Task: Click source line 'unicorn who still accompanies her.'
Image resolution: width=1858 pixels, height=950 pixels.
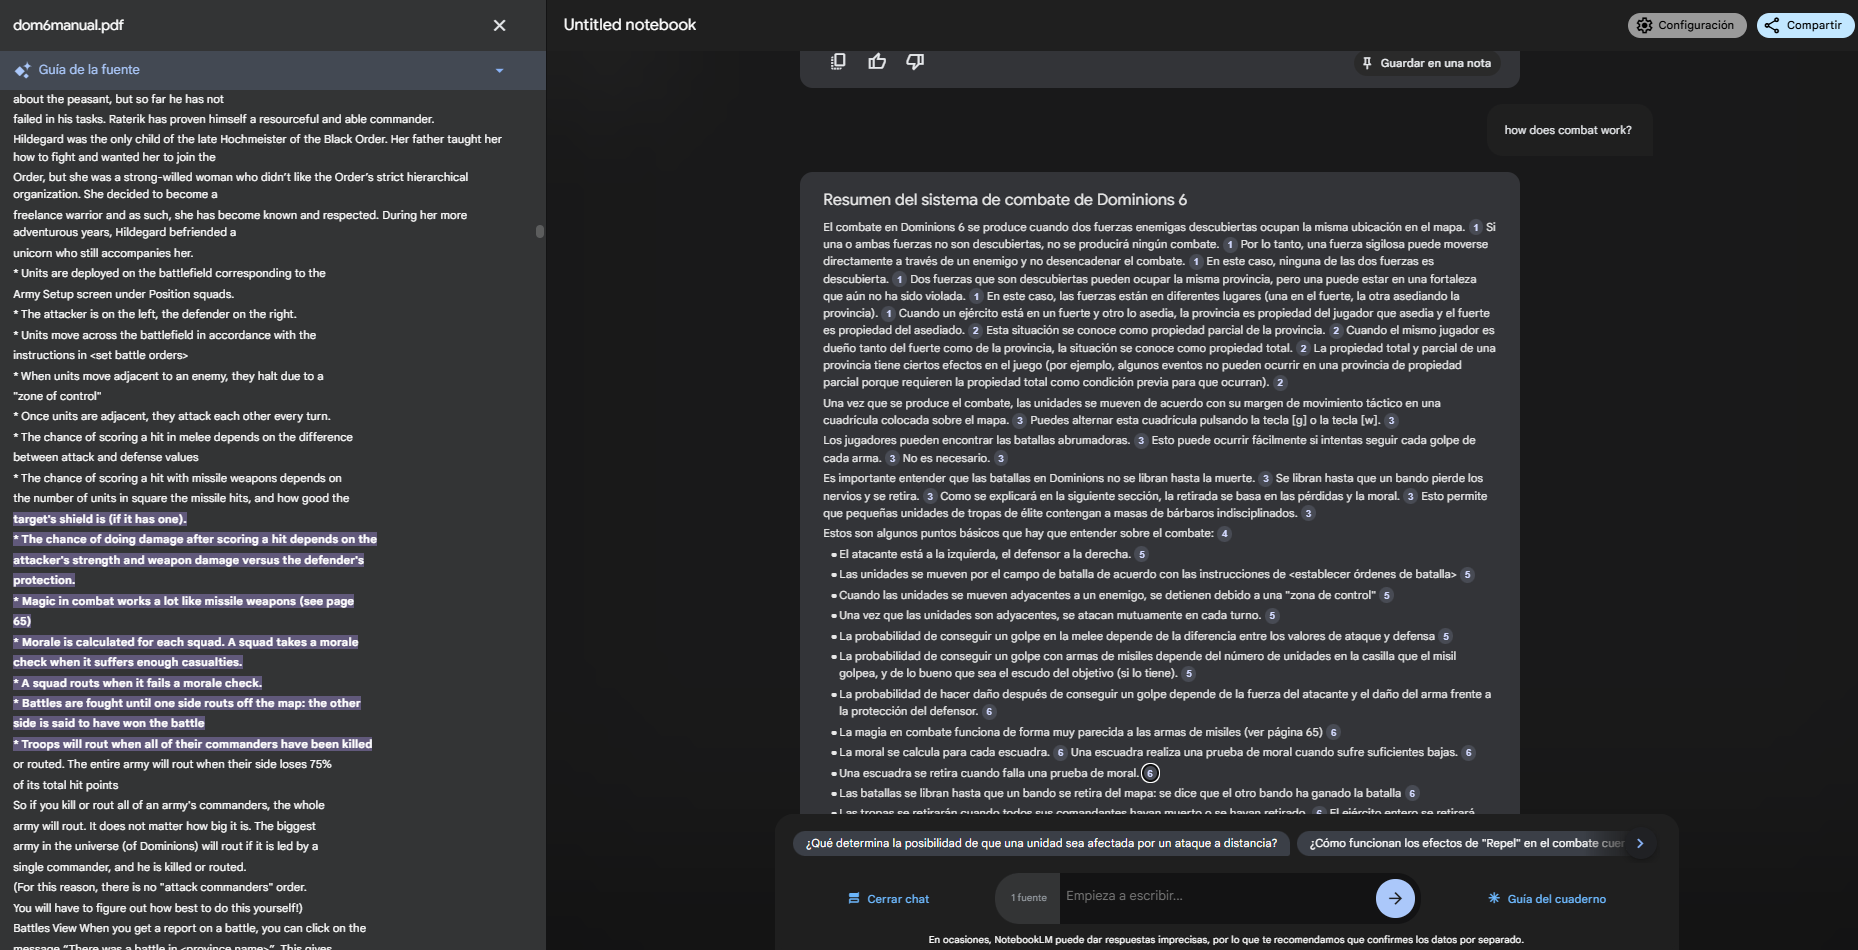Action: pos(103,253)
